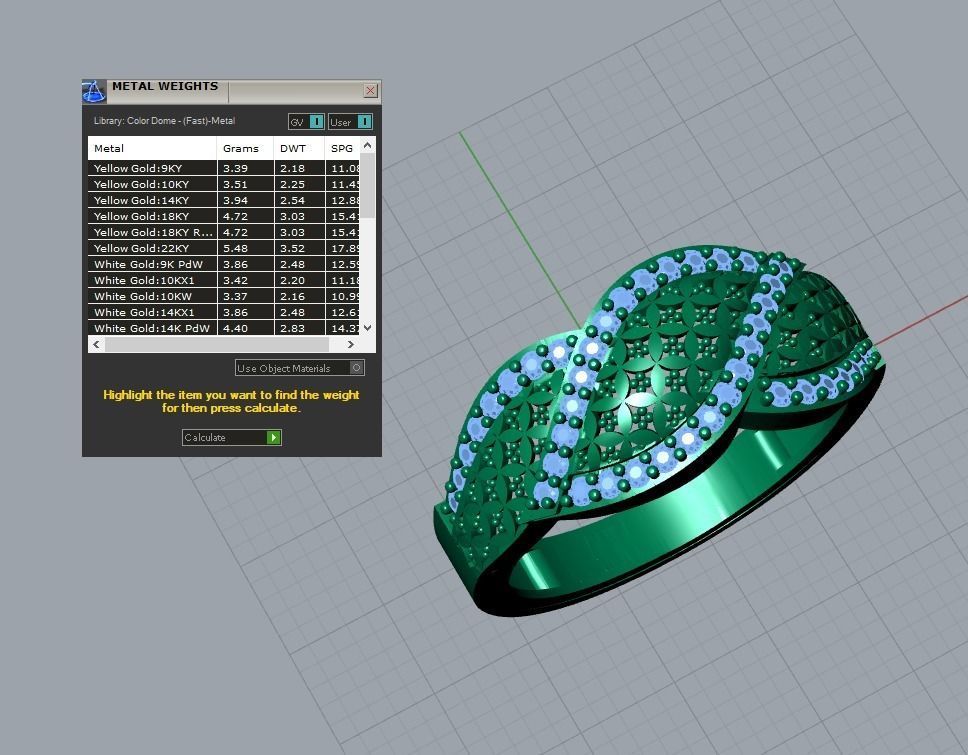Click the 2.16 DWT value
This screenshot has width=968, height=755.
[x=292, y=296]
